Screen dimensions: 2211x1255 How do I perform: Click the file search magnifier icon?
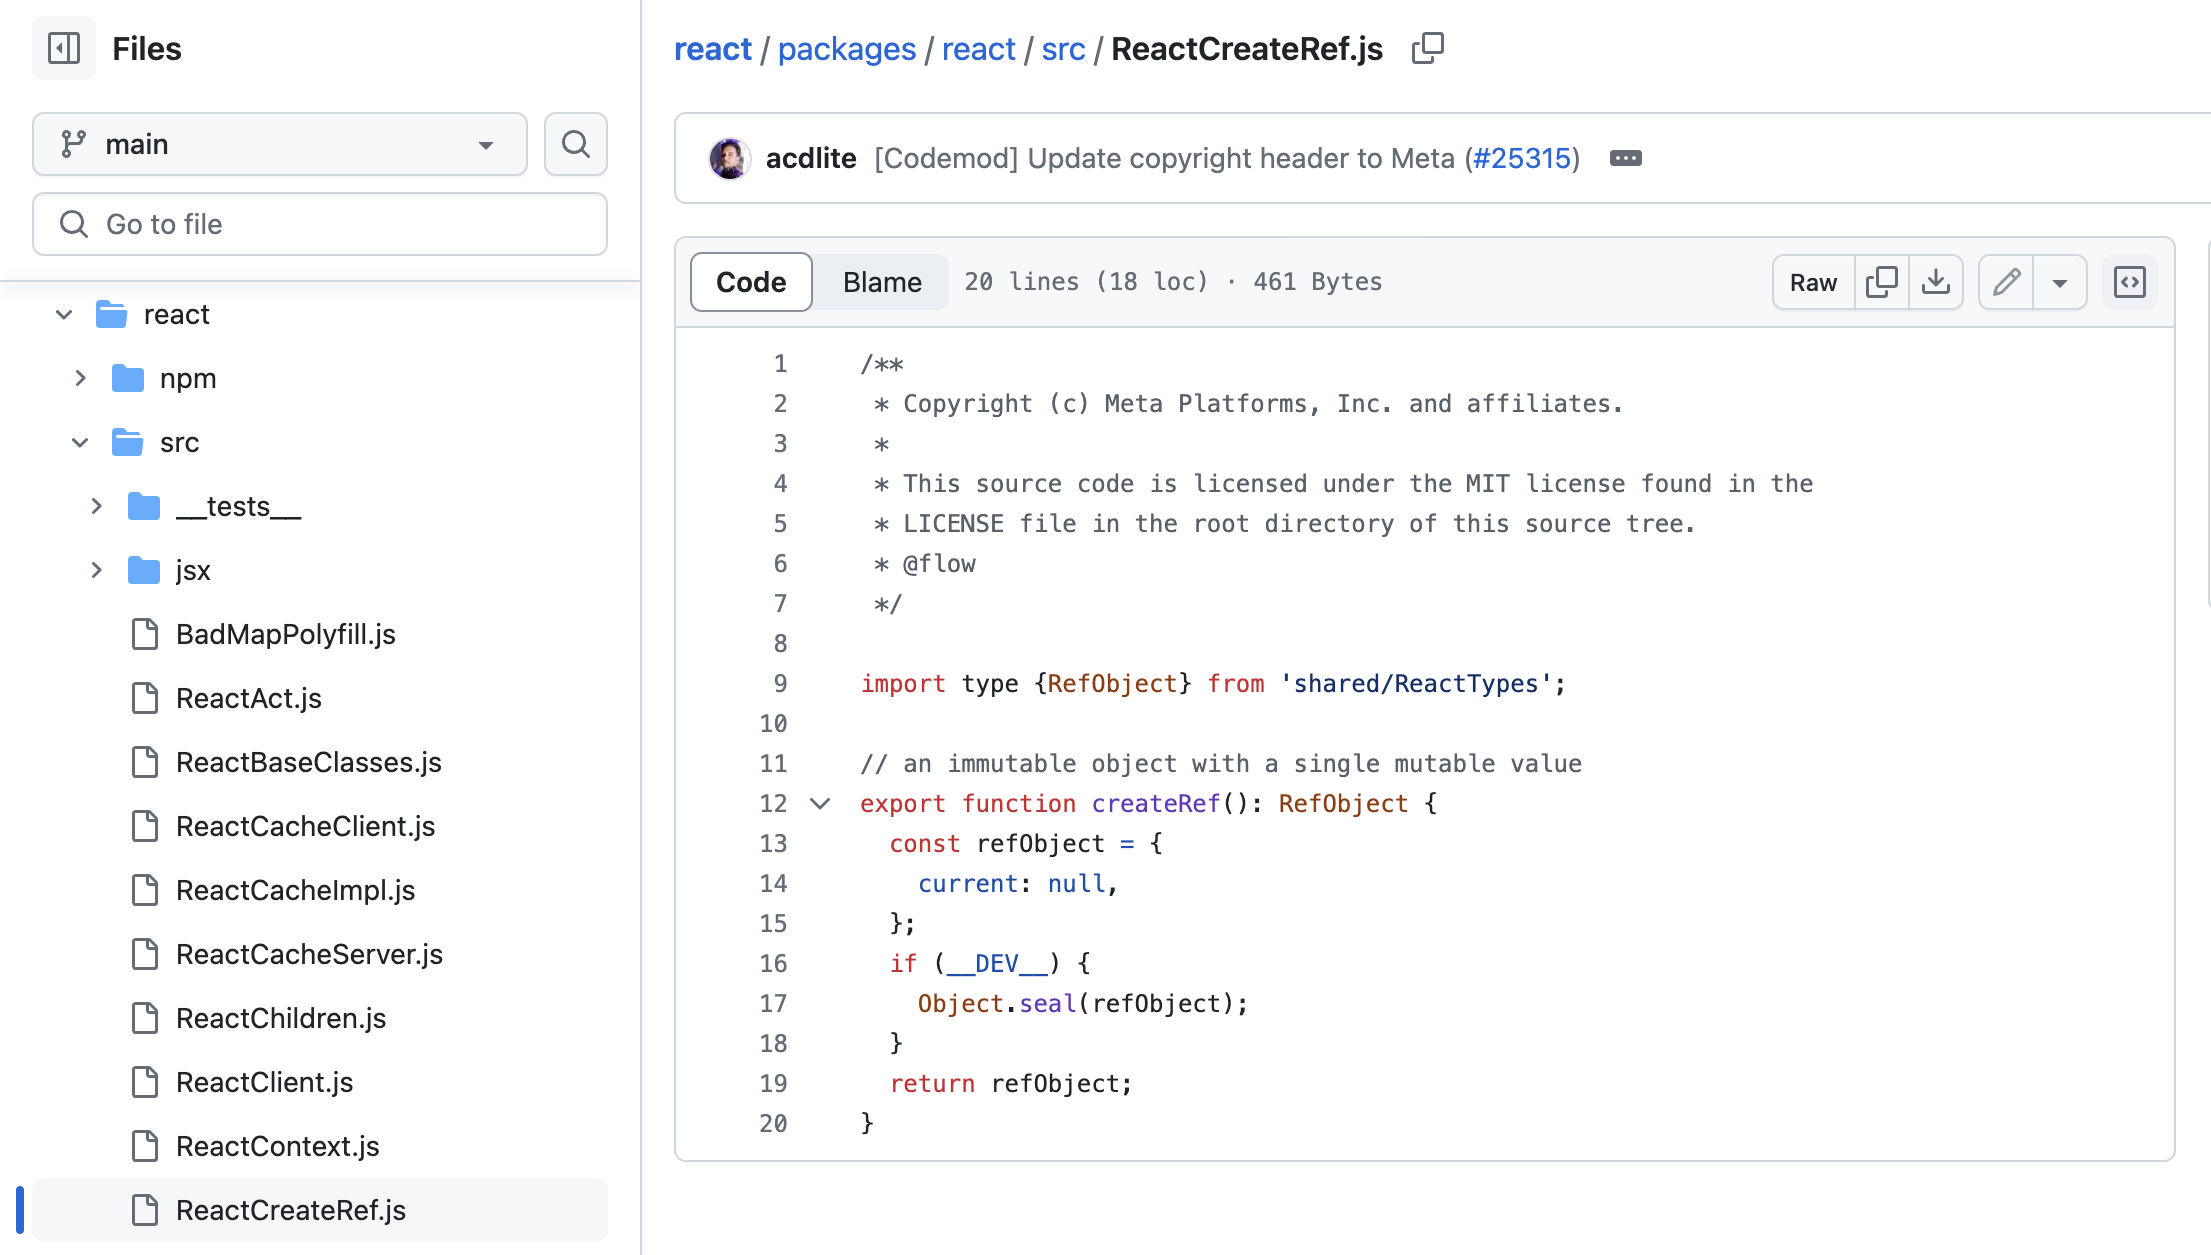(575, 144)
